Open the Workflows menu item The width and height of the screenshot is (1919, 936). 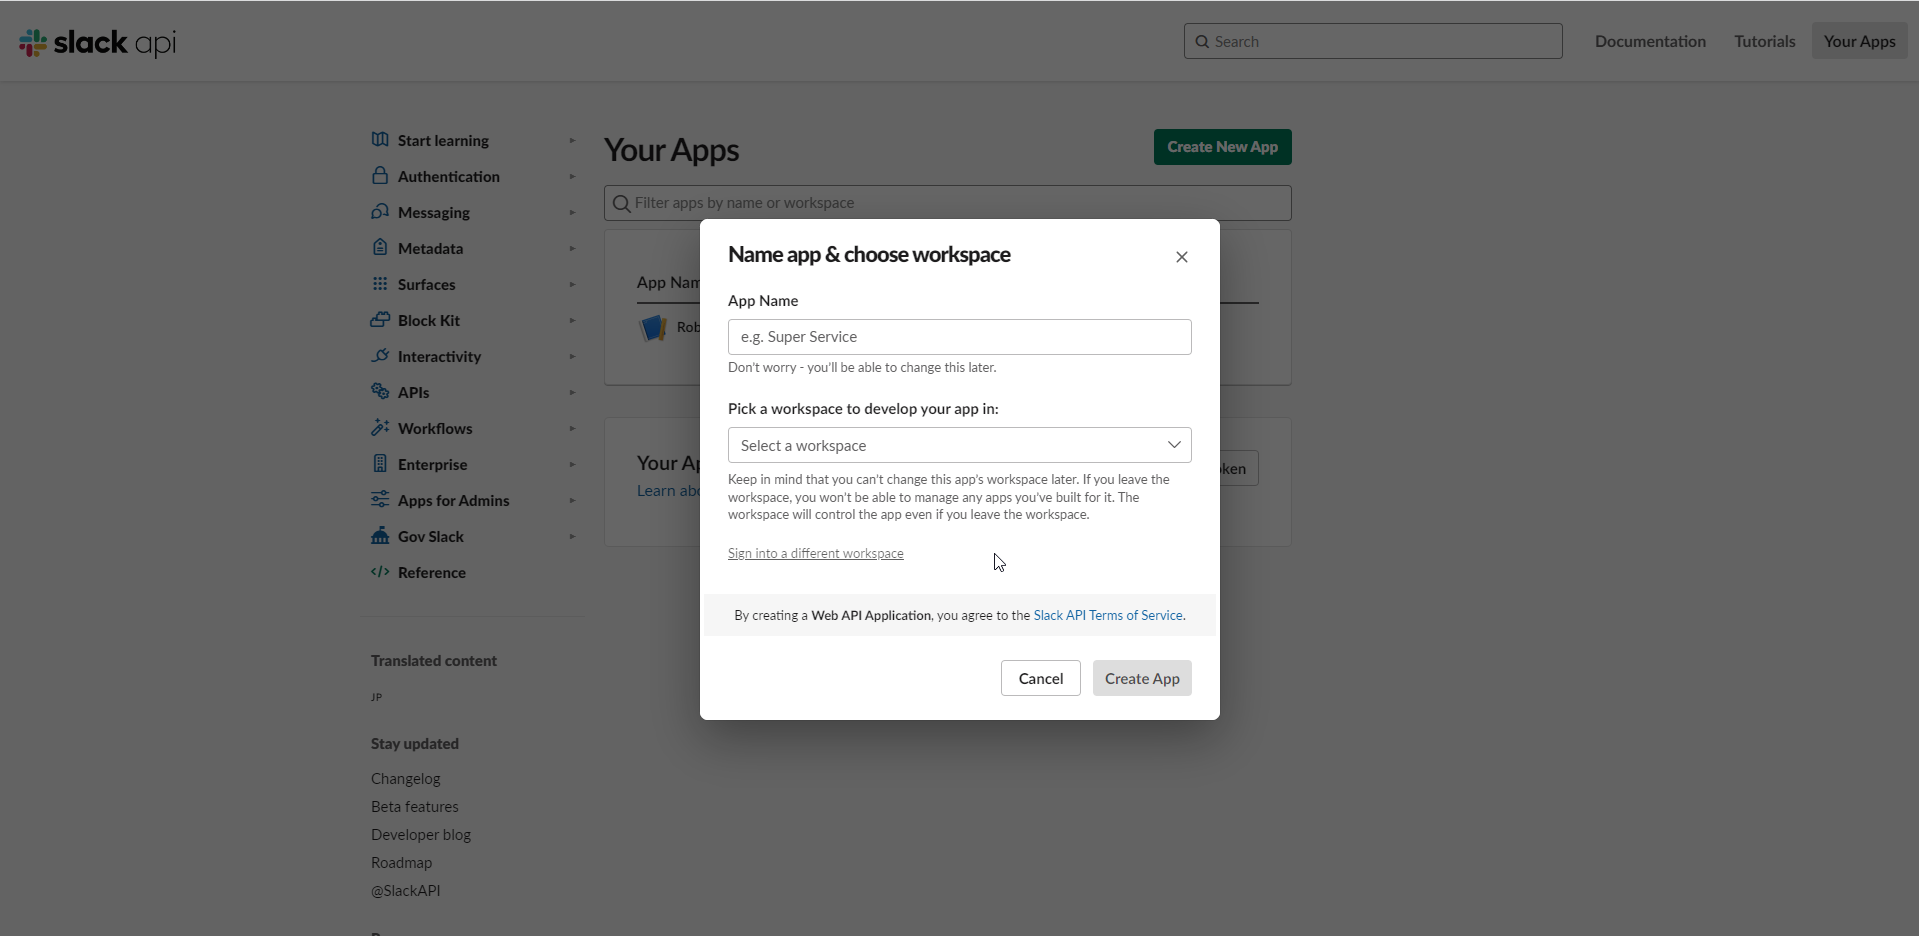pos(434,428)
